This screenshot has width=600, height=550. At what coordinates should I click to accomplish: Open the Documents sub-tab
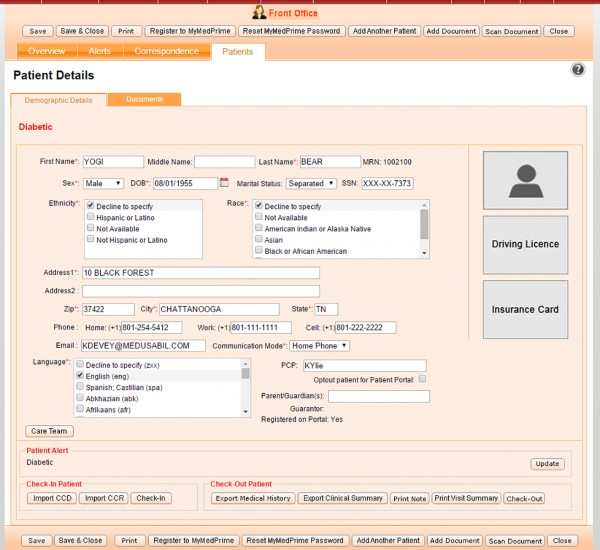145,99
